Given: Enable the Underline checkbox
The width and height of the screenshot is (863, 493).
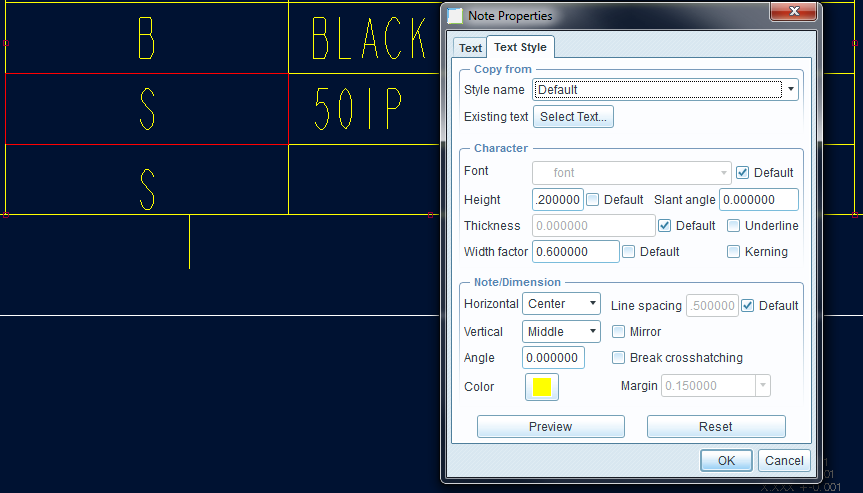Looking at the screenshot, I should coord(733,226).
